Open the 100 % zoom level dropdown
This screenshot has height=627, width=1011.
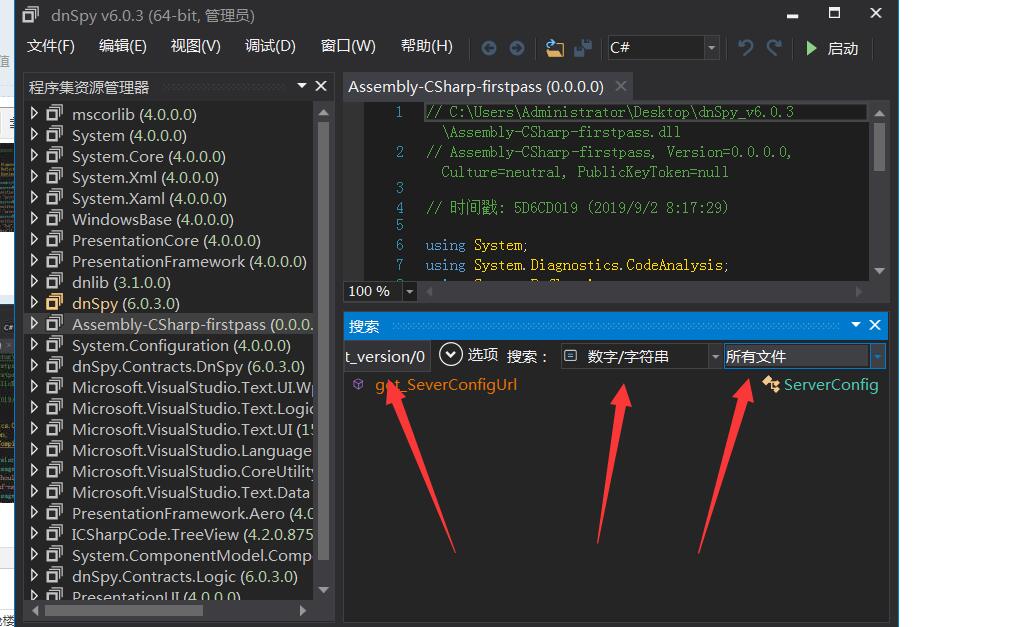[x=409, y=291]
